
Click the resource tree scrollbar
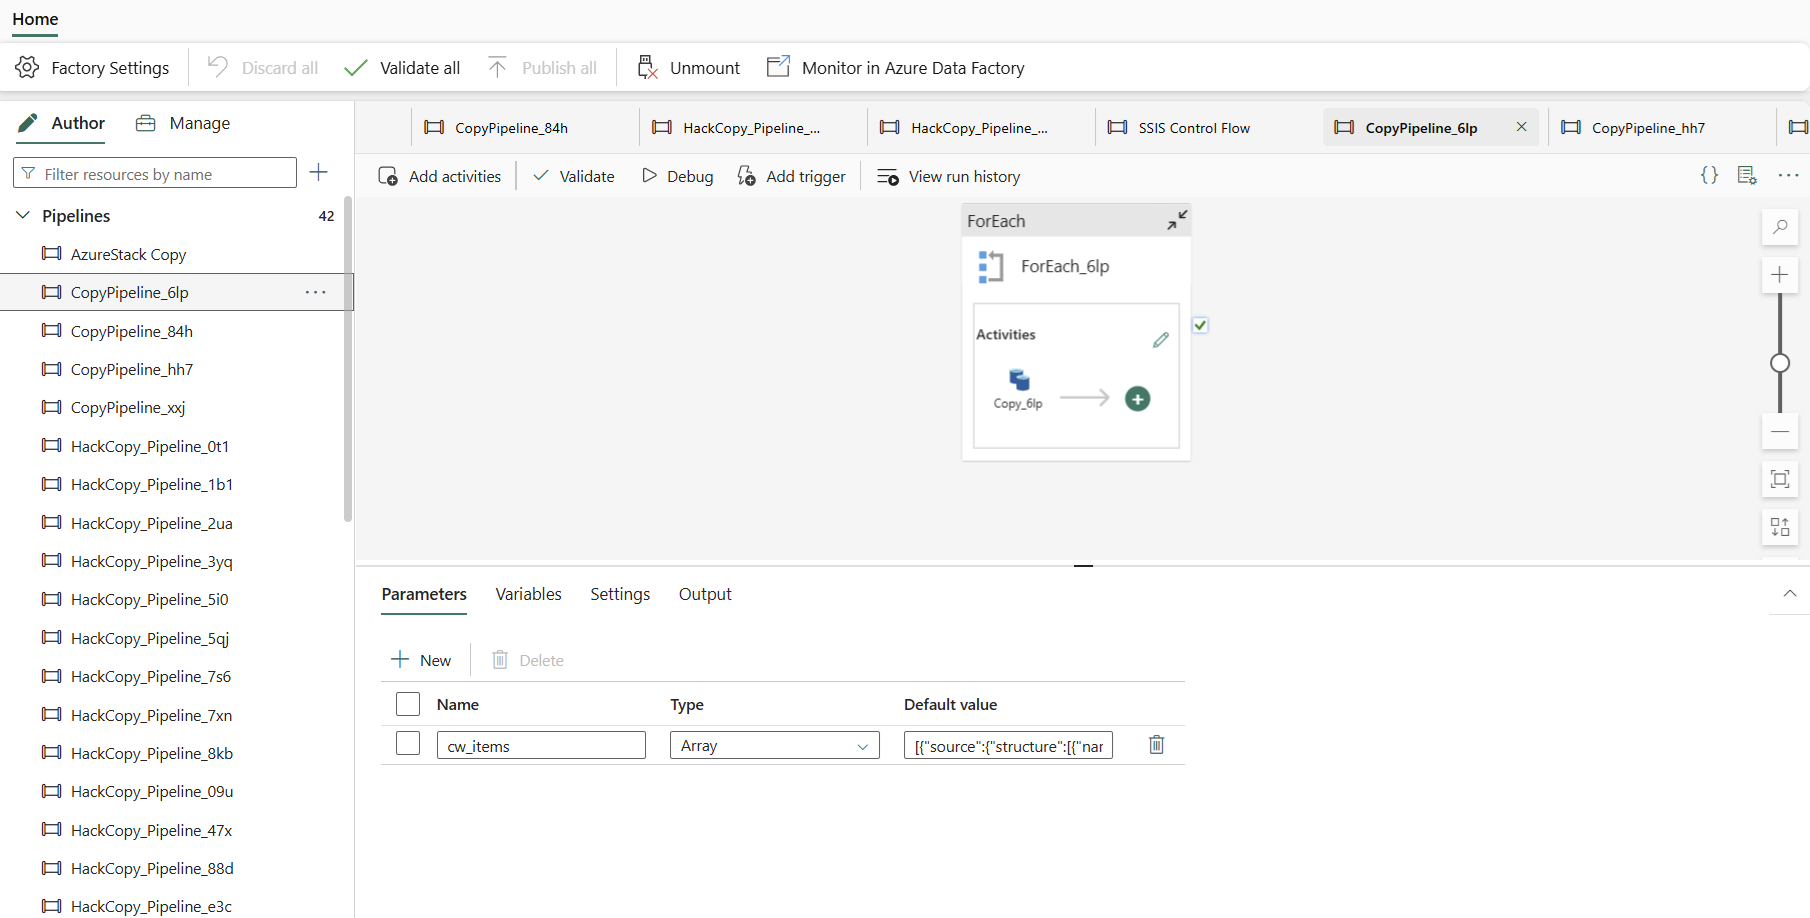(348, 360)
